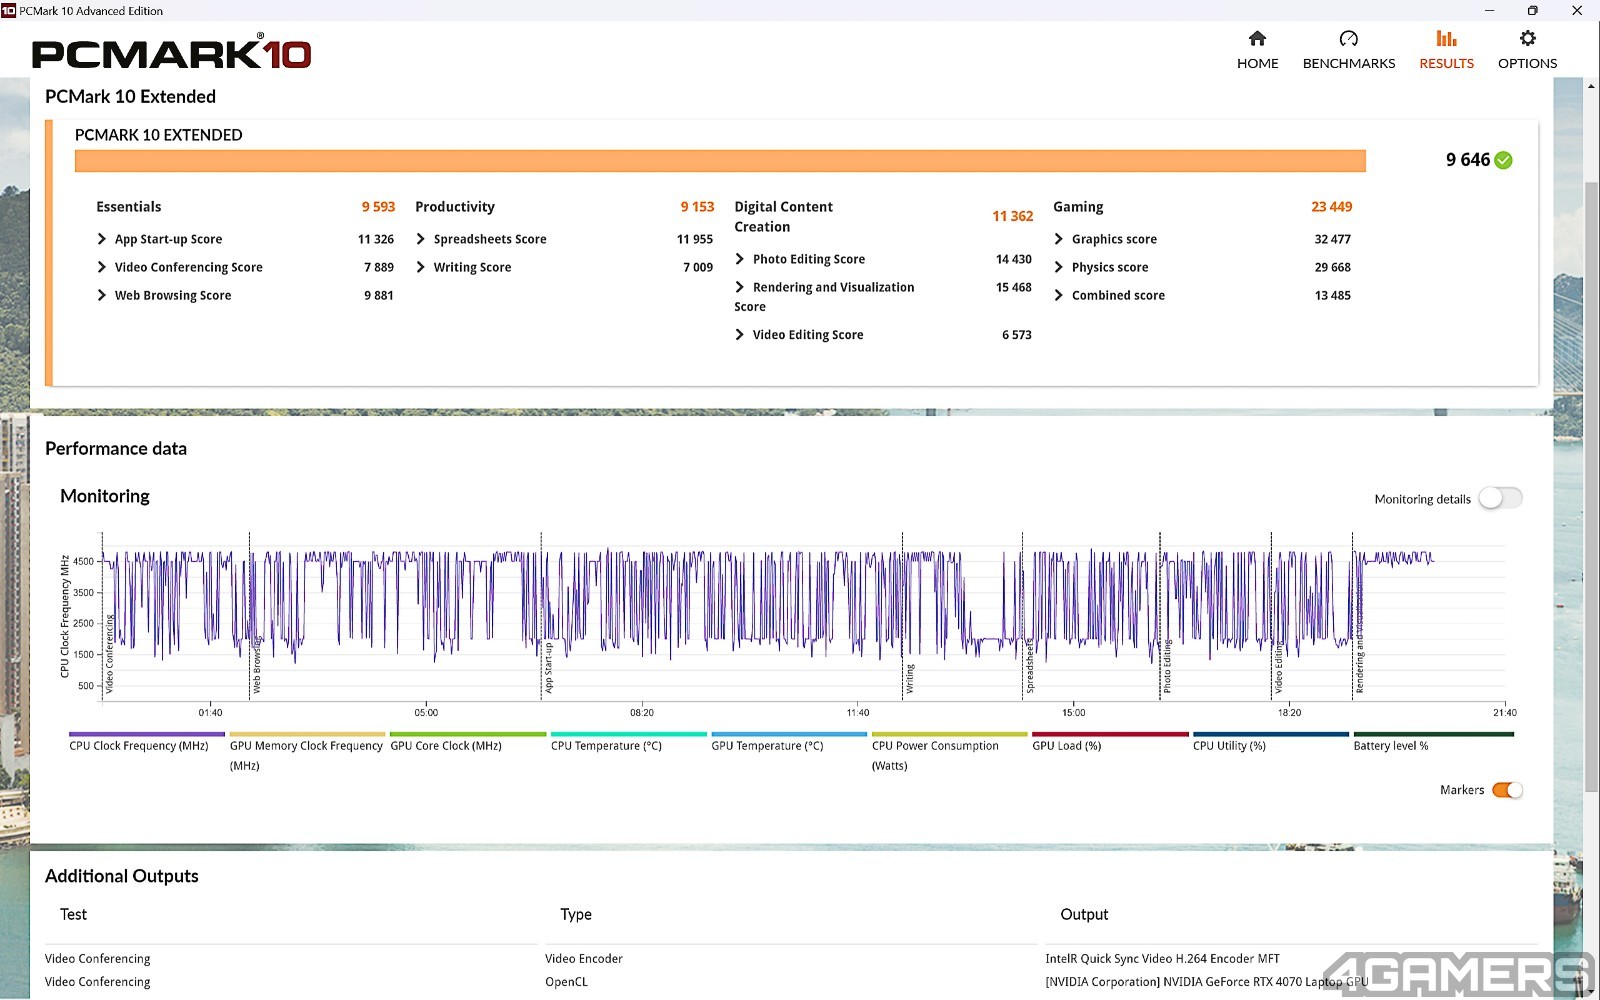Click the Photo Editing marker on graph

pos(1166,667)
